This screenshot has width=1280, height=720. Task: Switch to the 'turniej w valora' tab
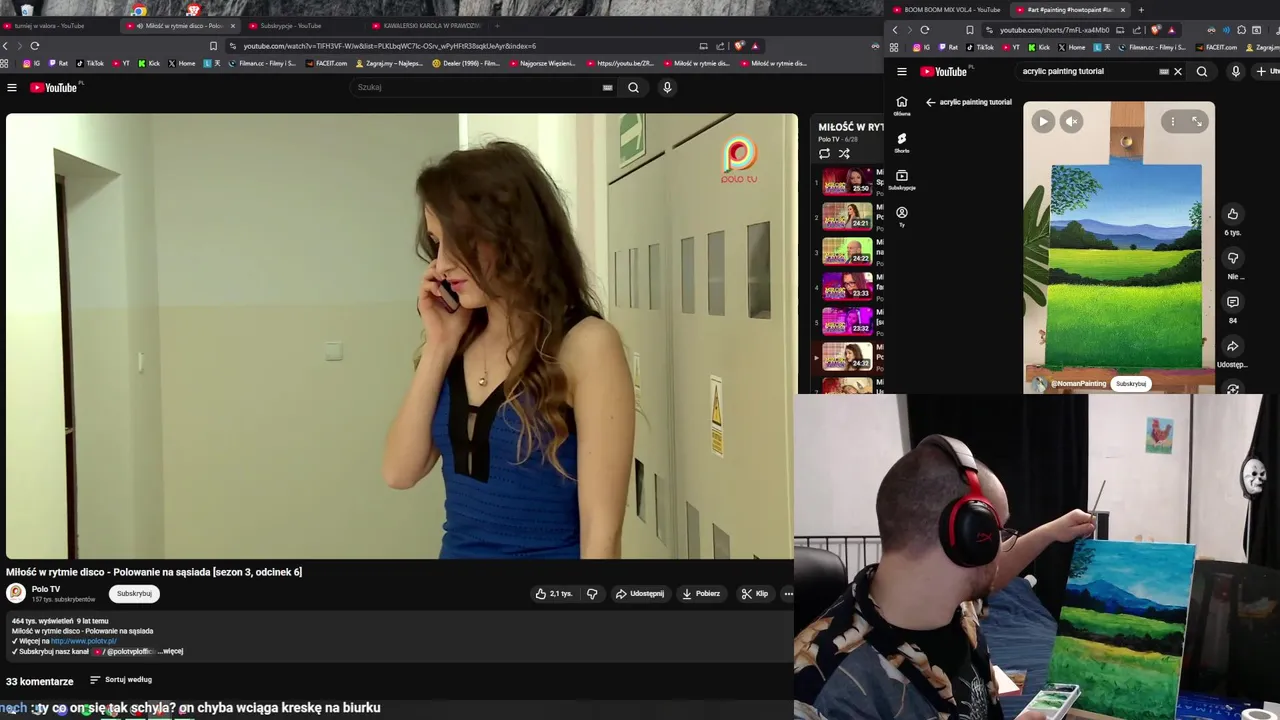(50, 26)
